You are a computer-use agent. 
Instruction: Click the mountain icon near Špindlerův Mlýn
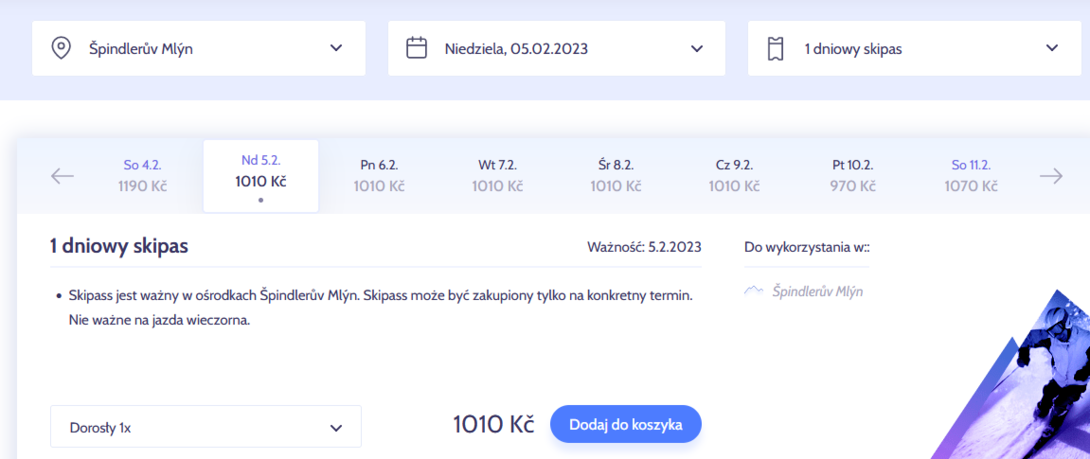pos(754,291)
